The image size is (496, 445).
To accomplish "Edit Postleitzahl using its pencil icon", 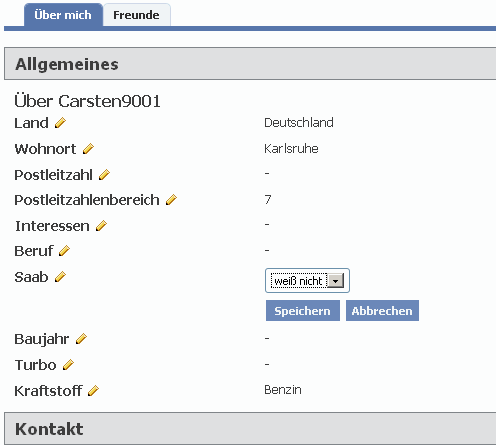I will point(104,175).
